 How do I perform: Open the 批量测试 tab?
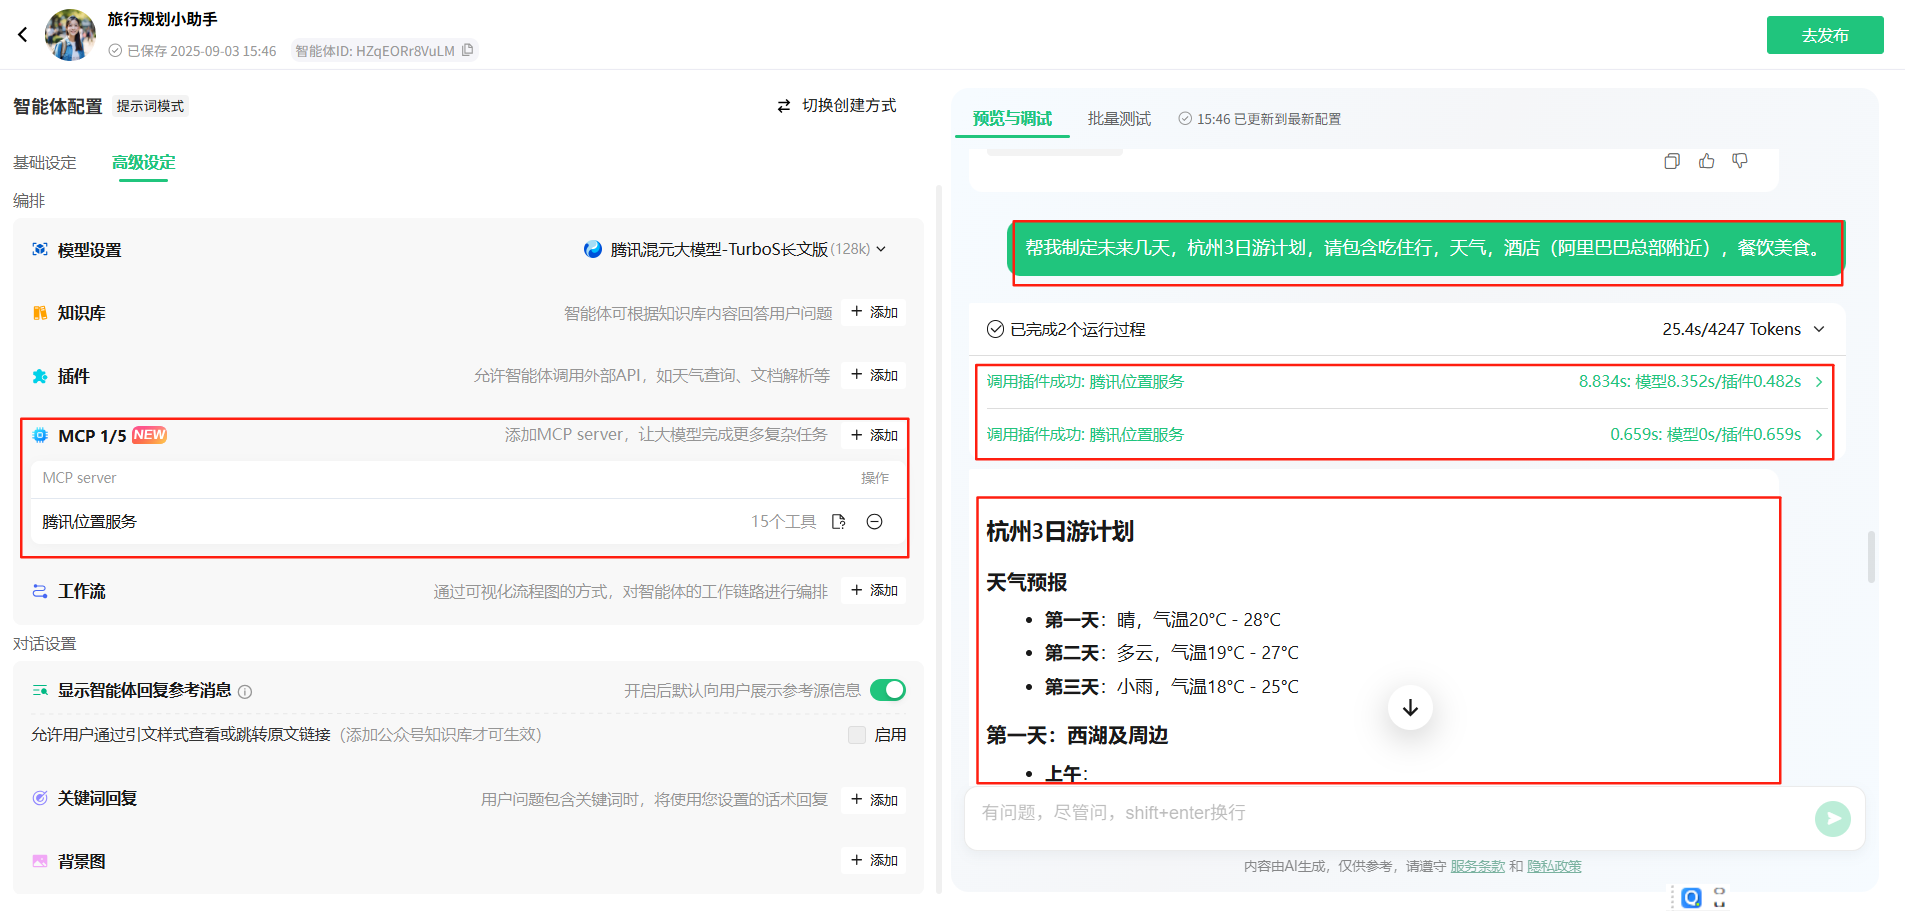(x=1119, y=118)
